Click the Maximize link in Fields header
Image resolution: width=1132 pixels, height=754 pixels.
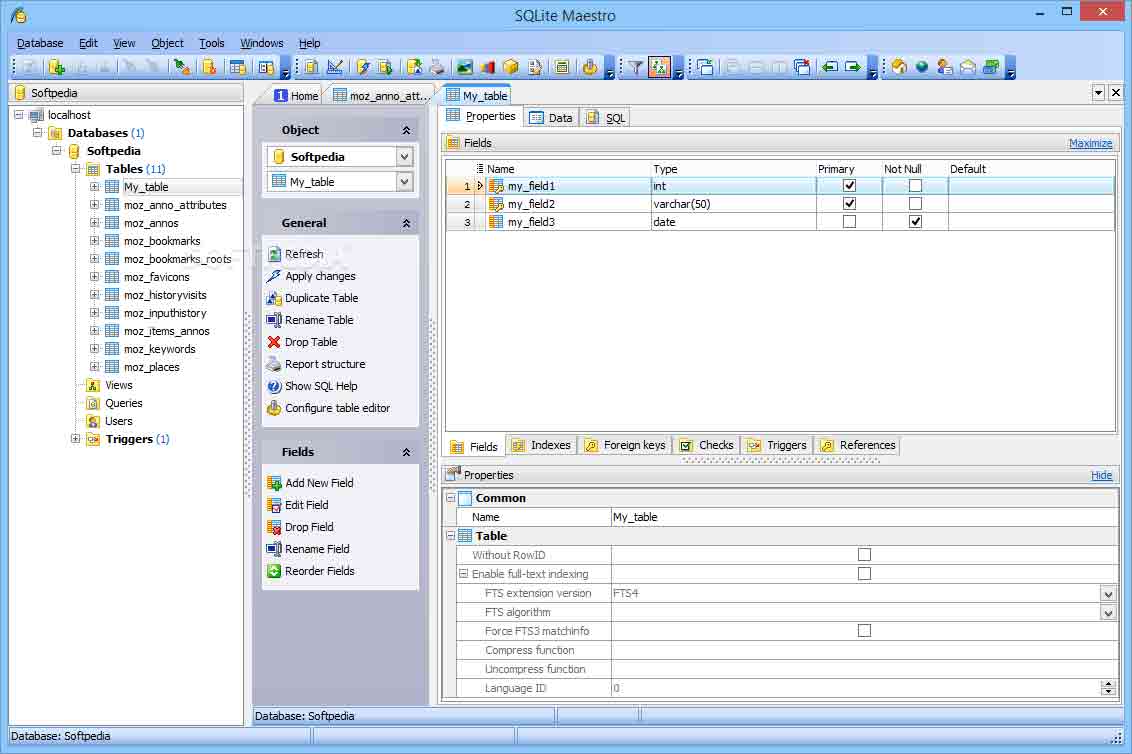click(1090, 143)
